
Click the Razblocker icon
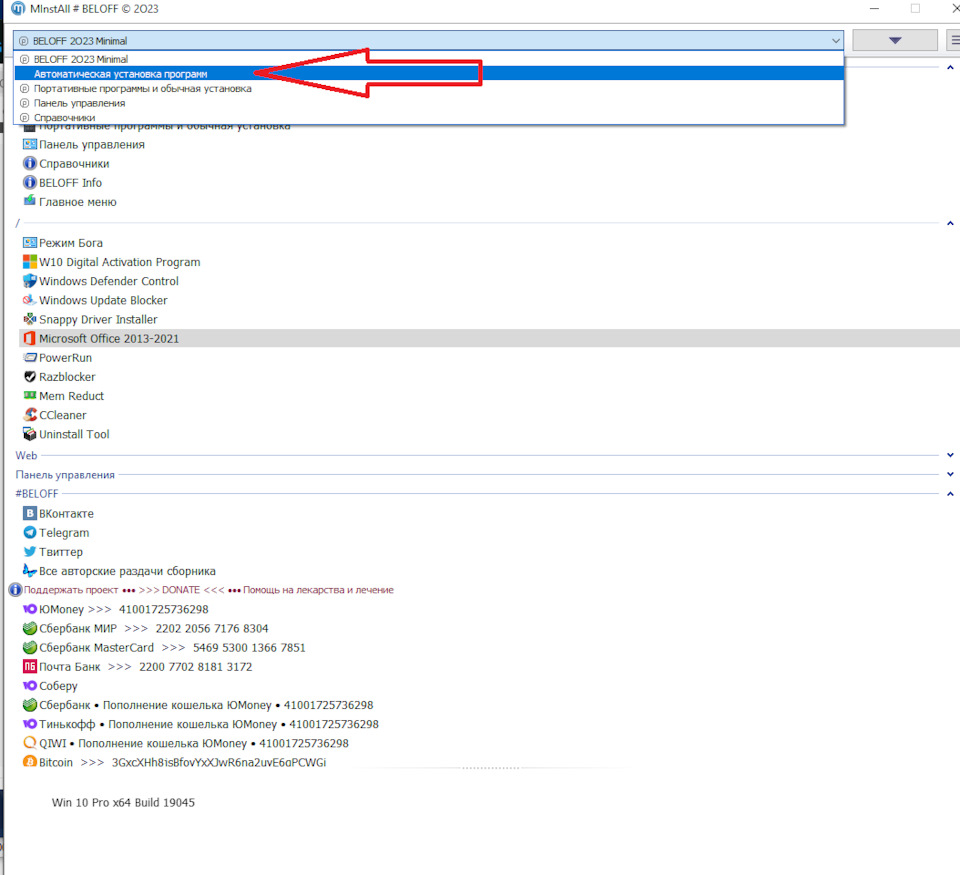29,377
